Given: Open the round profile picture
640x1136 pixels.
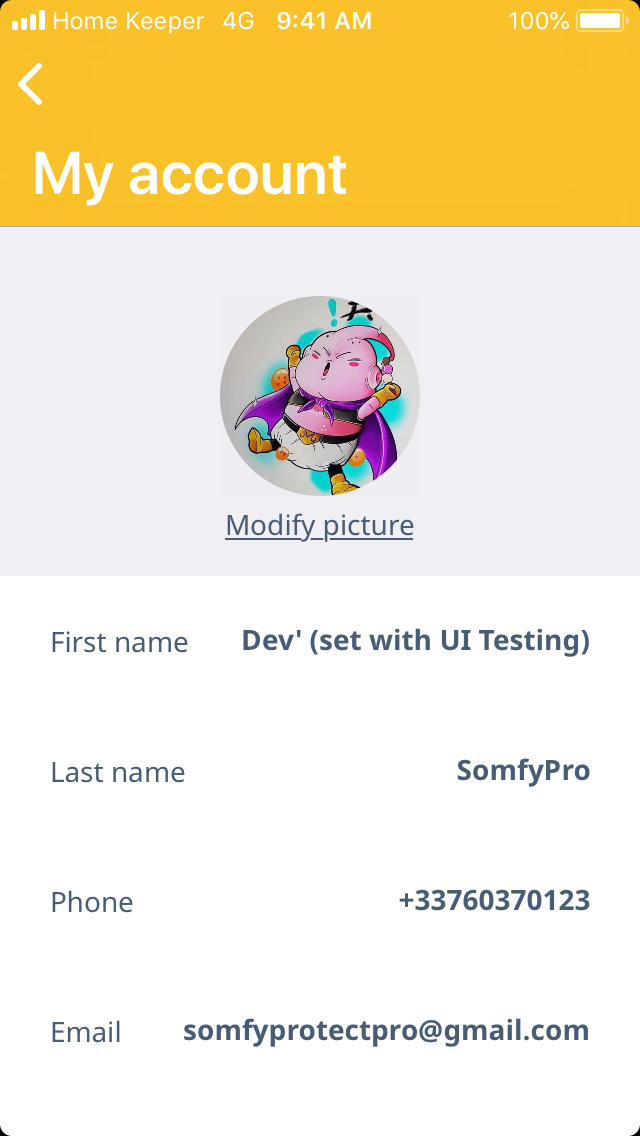Looking at the screenshot, I should (x=320, y=396).
